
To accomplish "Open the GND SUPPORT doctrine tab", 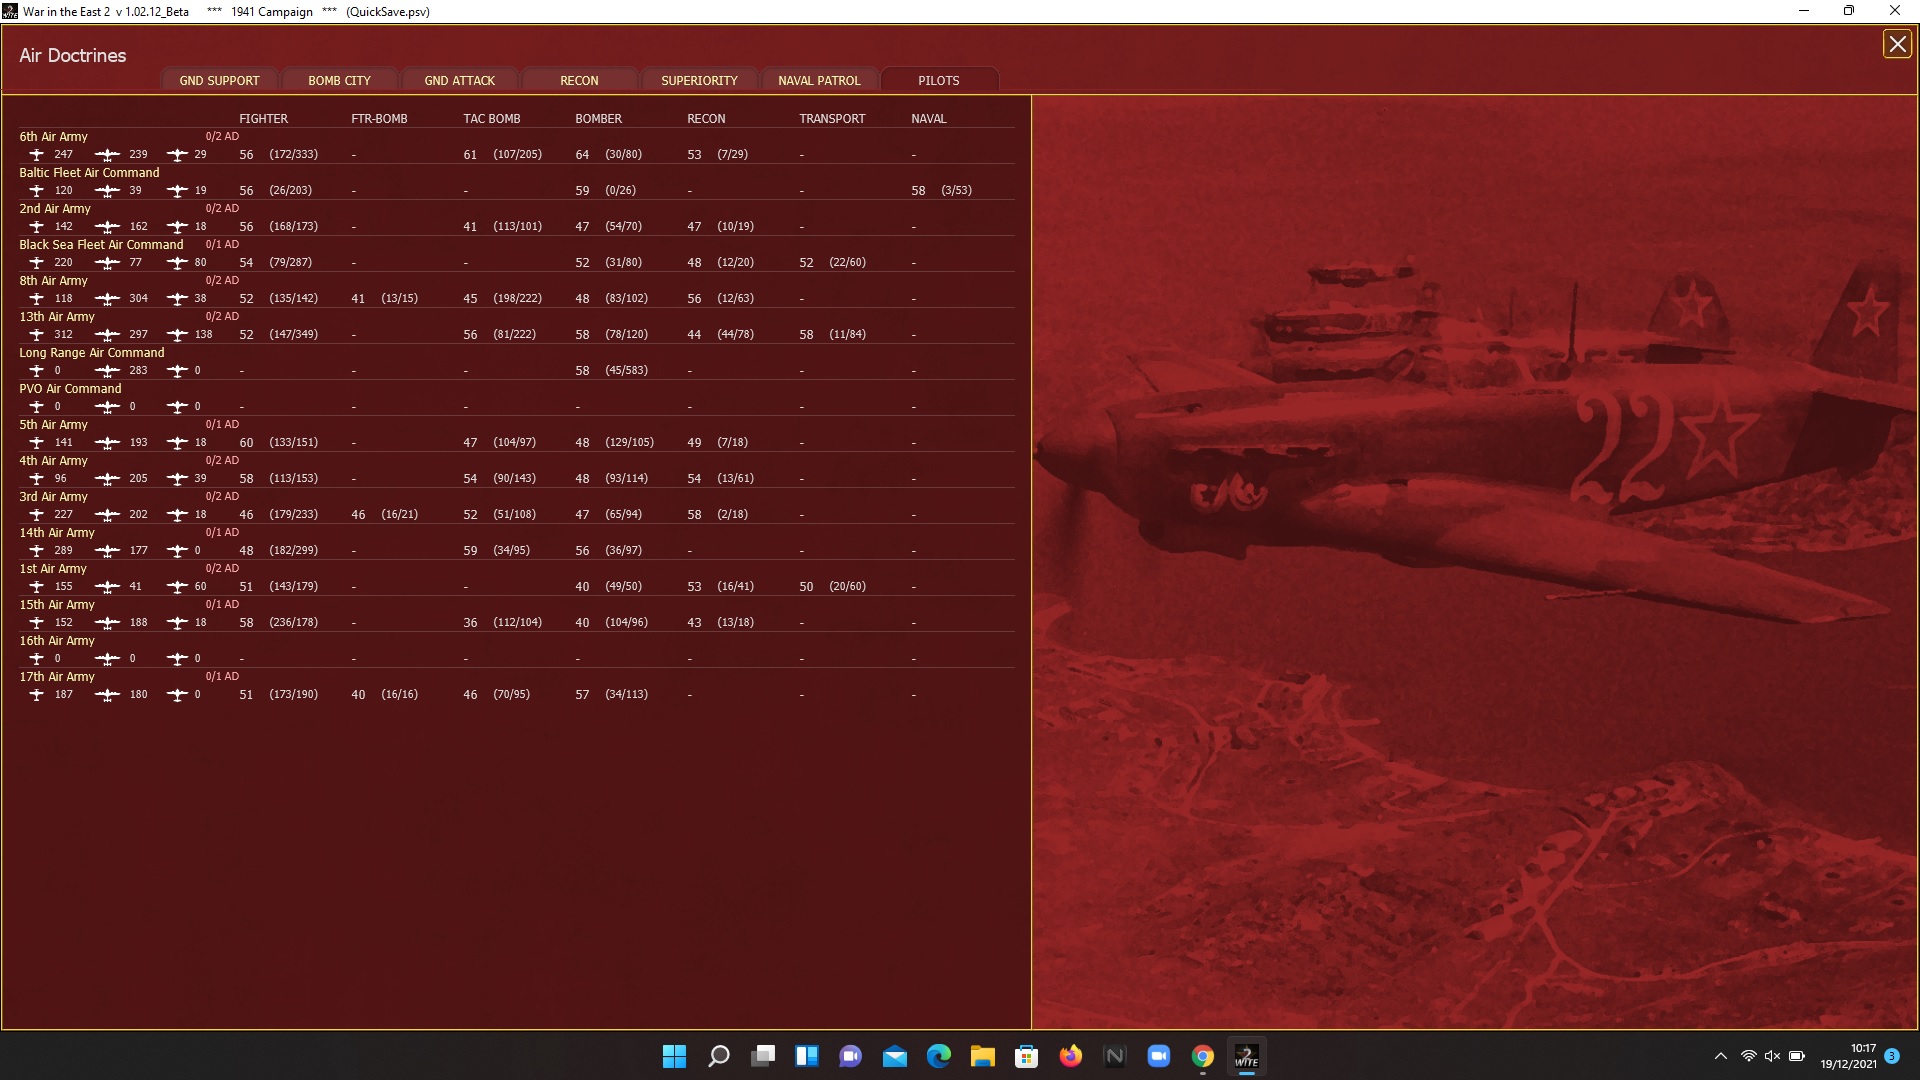I will pos(219,81).
